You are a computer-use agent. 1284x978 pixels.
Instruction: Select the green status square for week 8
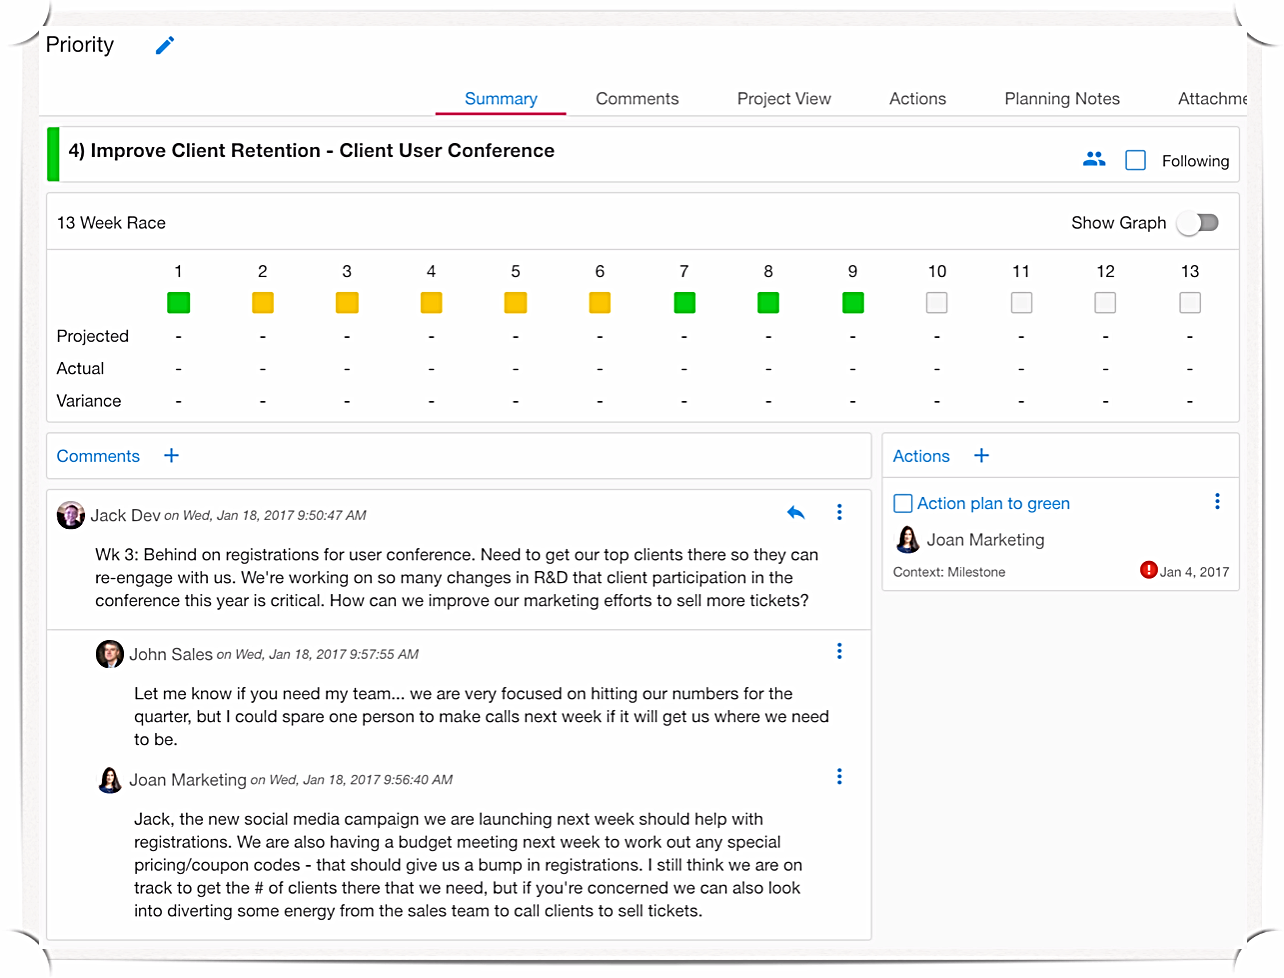point(768,302)
